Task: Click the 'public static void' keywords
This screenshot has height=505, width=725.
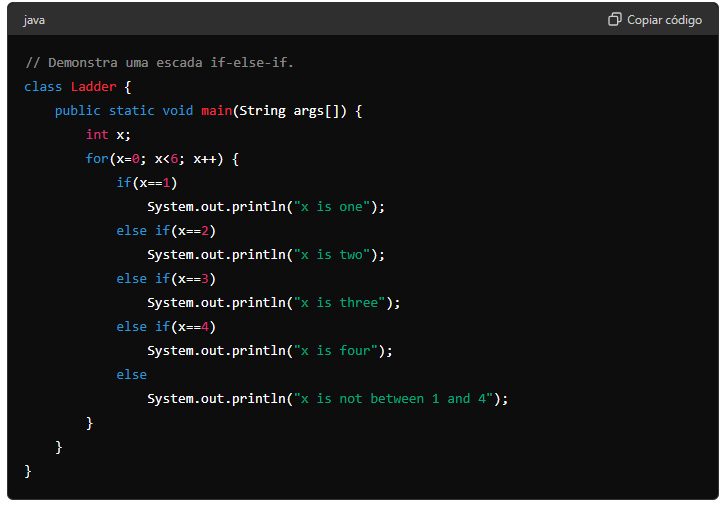Action: 124,111
